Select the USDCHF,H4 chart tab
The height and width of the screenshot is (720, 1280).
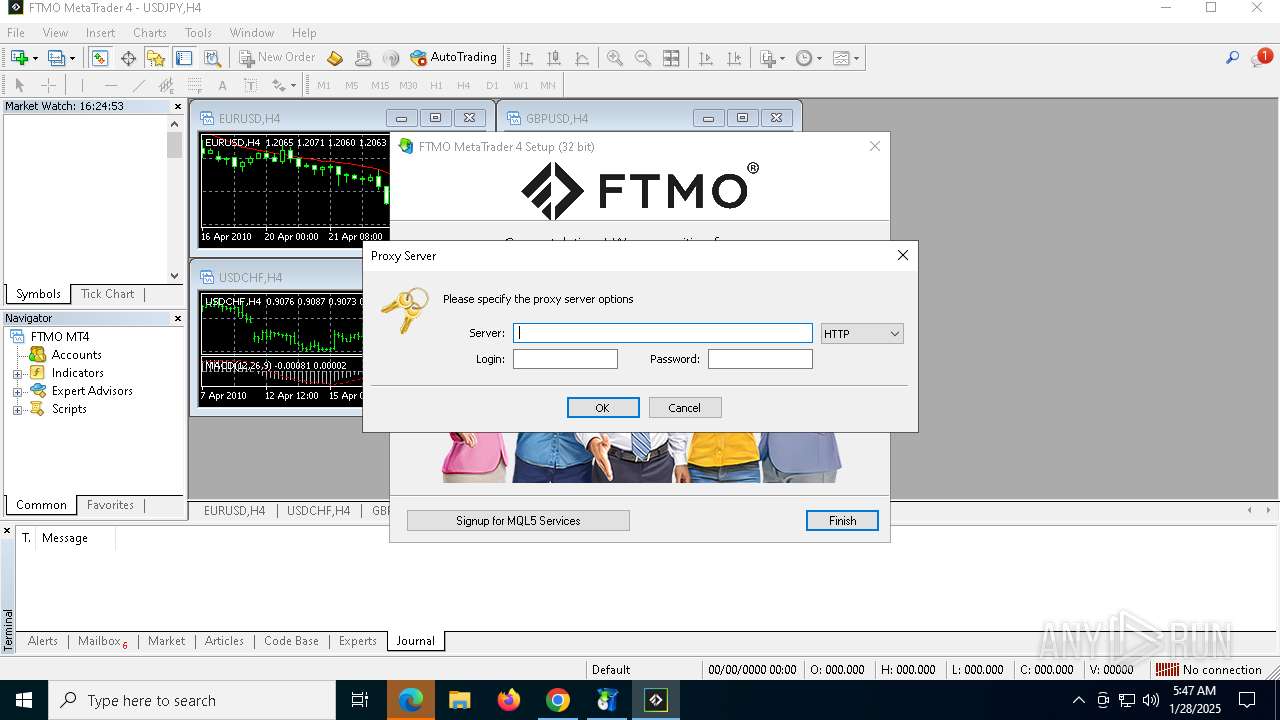(x=318, y=510)
